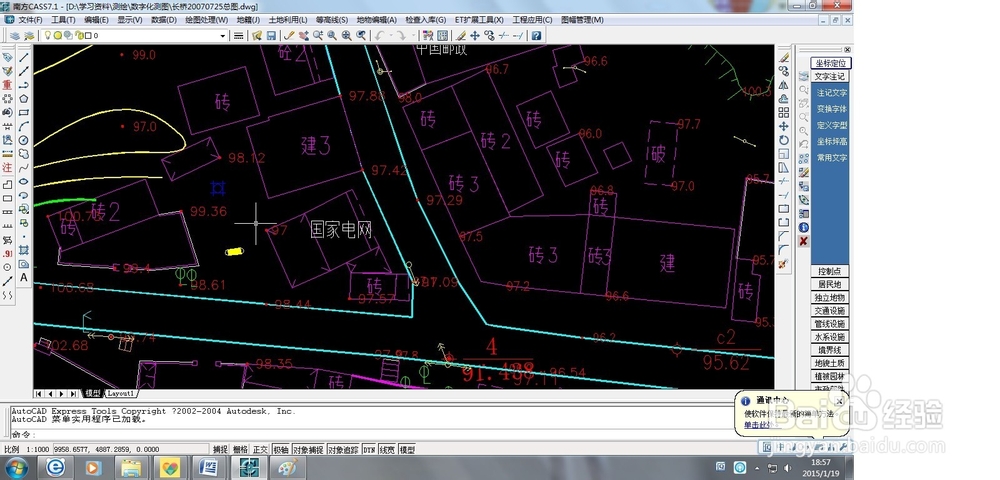The image size is (1000, 480).
Task: Open the 等高线(S) menu
Action: (332, 20)
